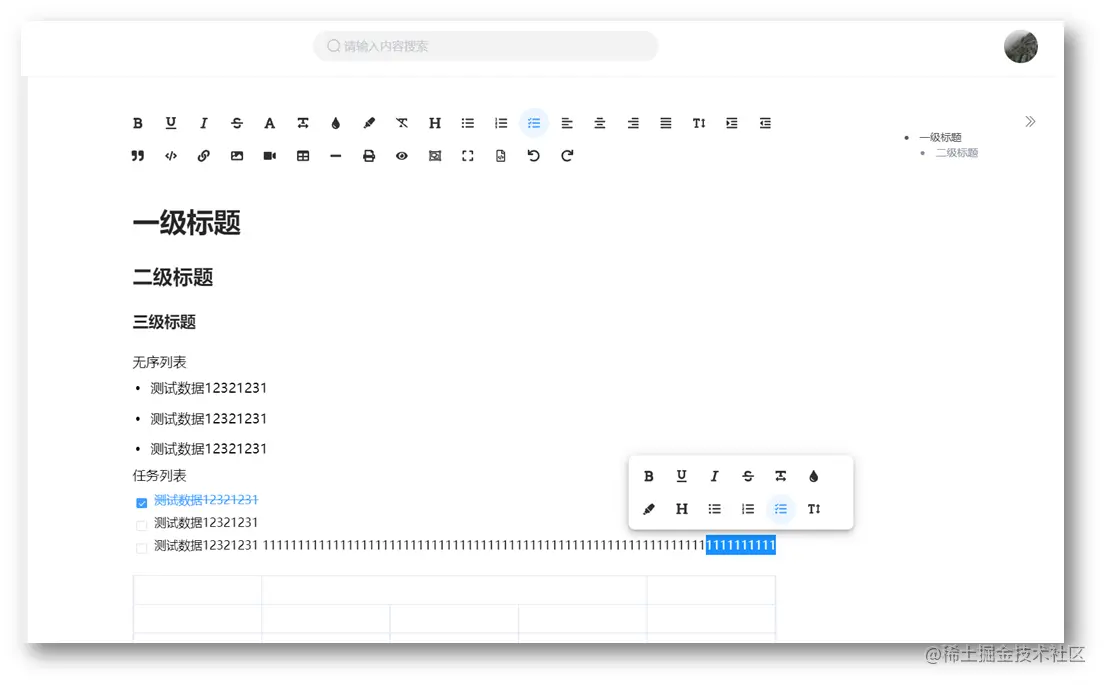The height and width of the screenshot is (685, 1106).
Task: Underline selection via floating bubble menu
Action: pos(681,476)
